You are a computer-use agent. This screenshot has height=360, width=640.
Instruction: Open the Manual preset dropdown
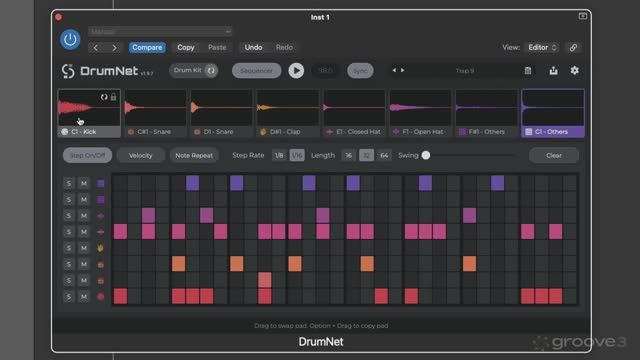(x=160, y=31)
